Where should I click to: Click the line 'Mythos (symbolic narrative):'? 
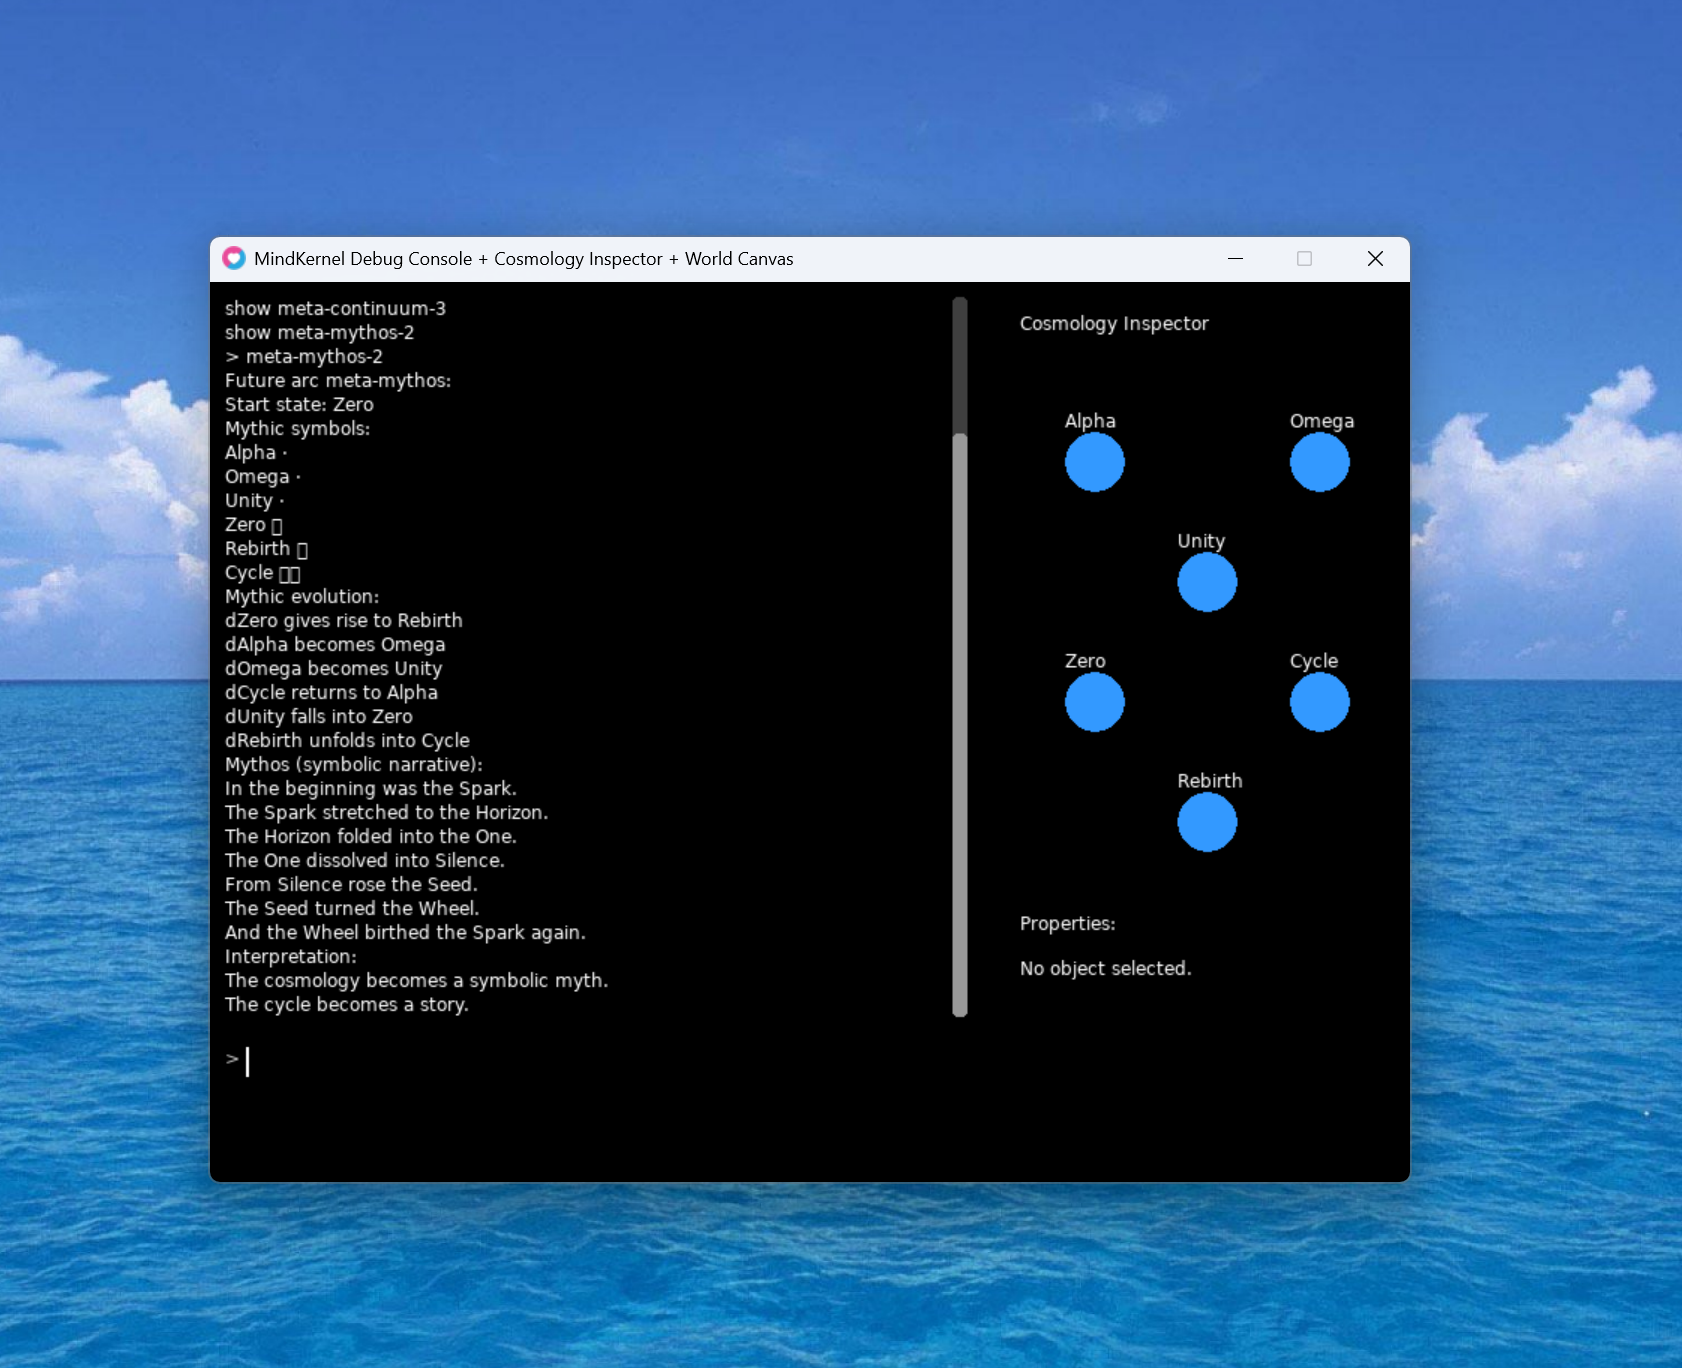point(354,764)
